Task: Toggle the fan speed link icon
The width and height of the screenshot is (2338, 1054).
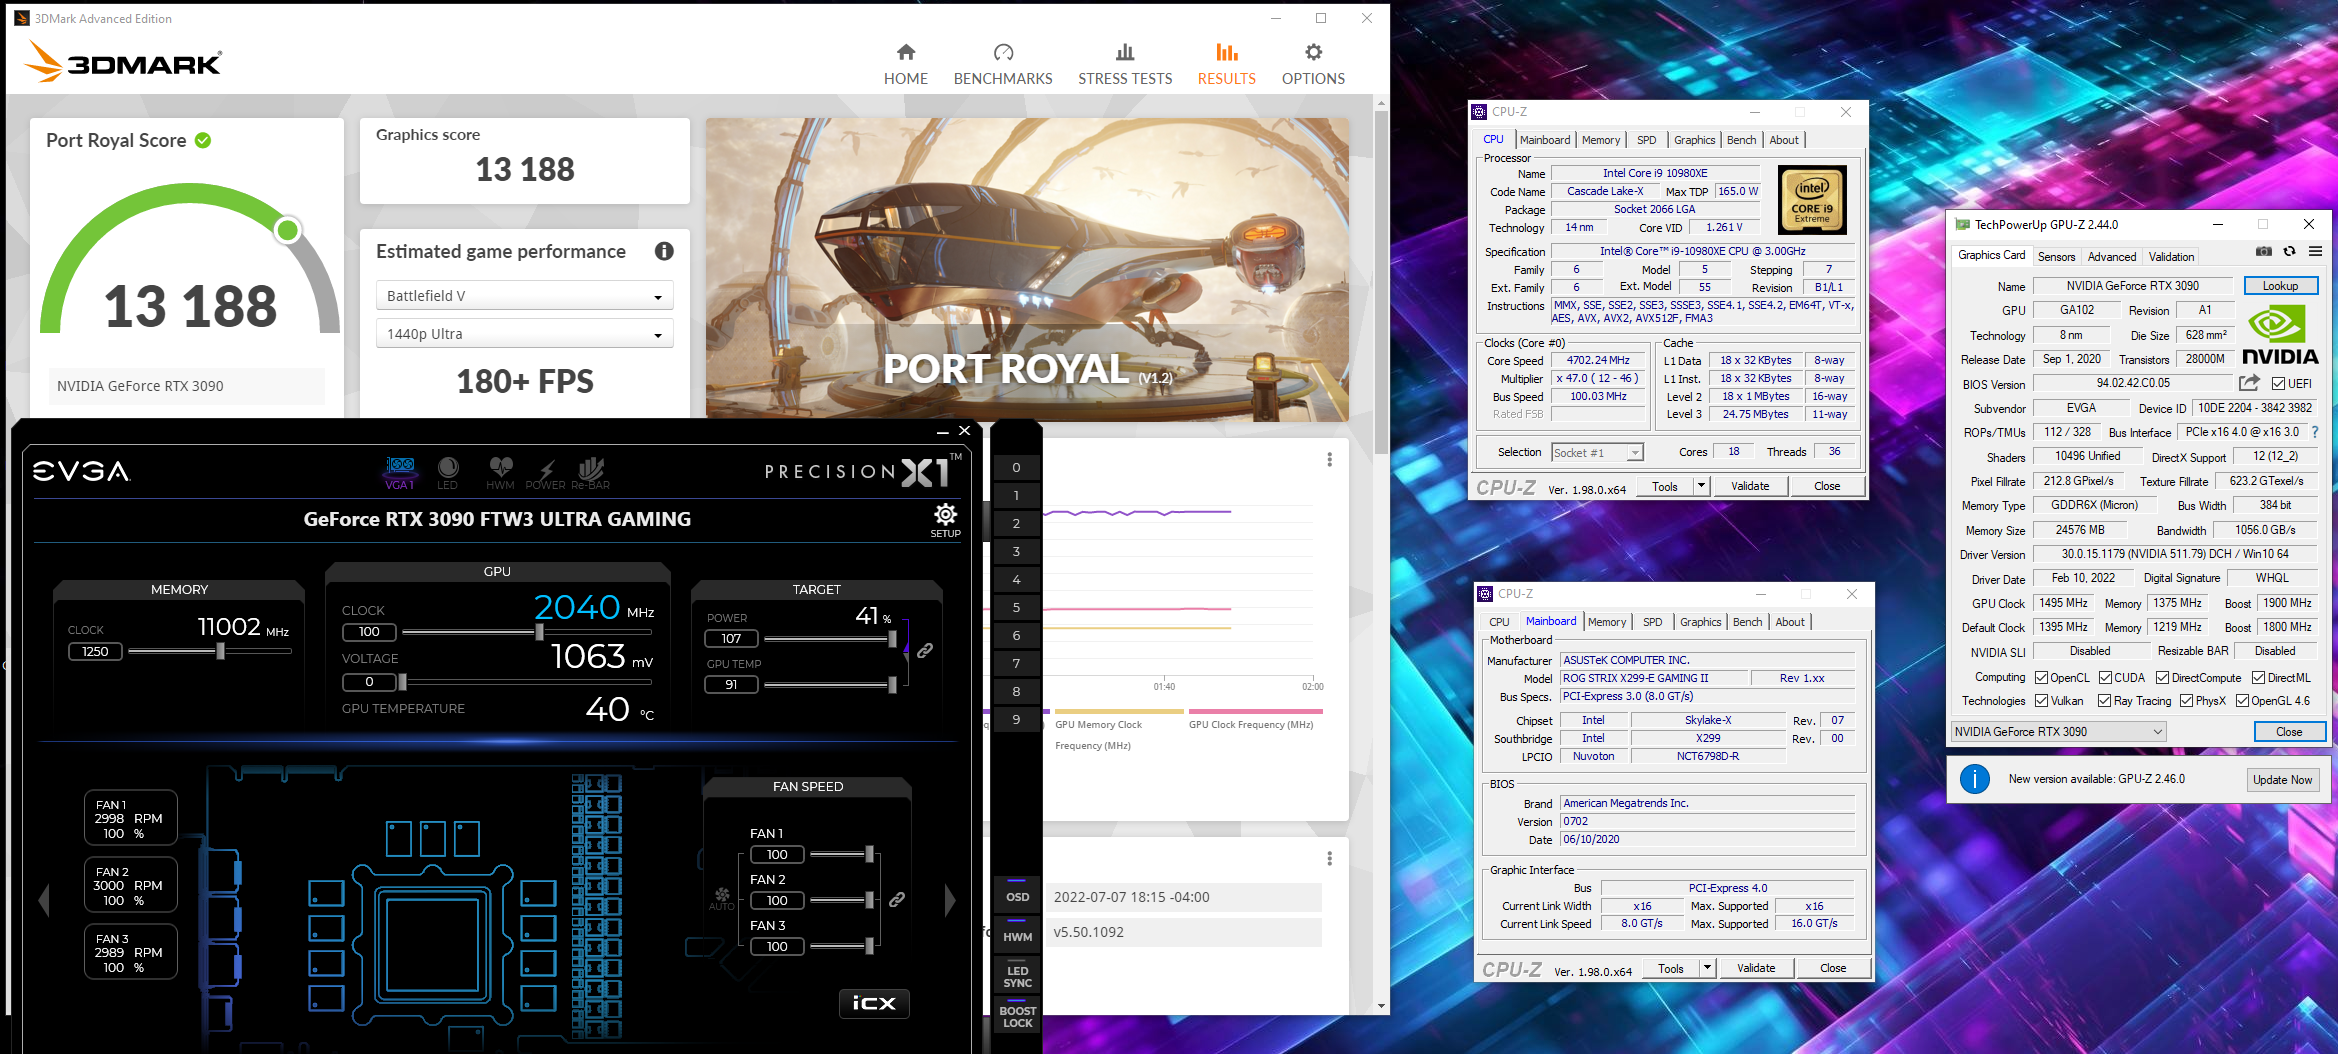Action: point(897,899)
